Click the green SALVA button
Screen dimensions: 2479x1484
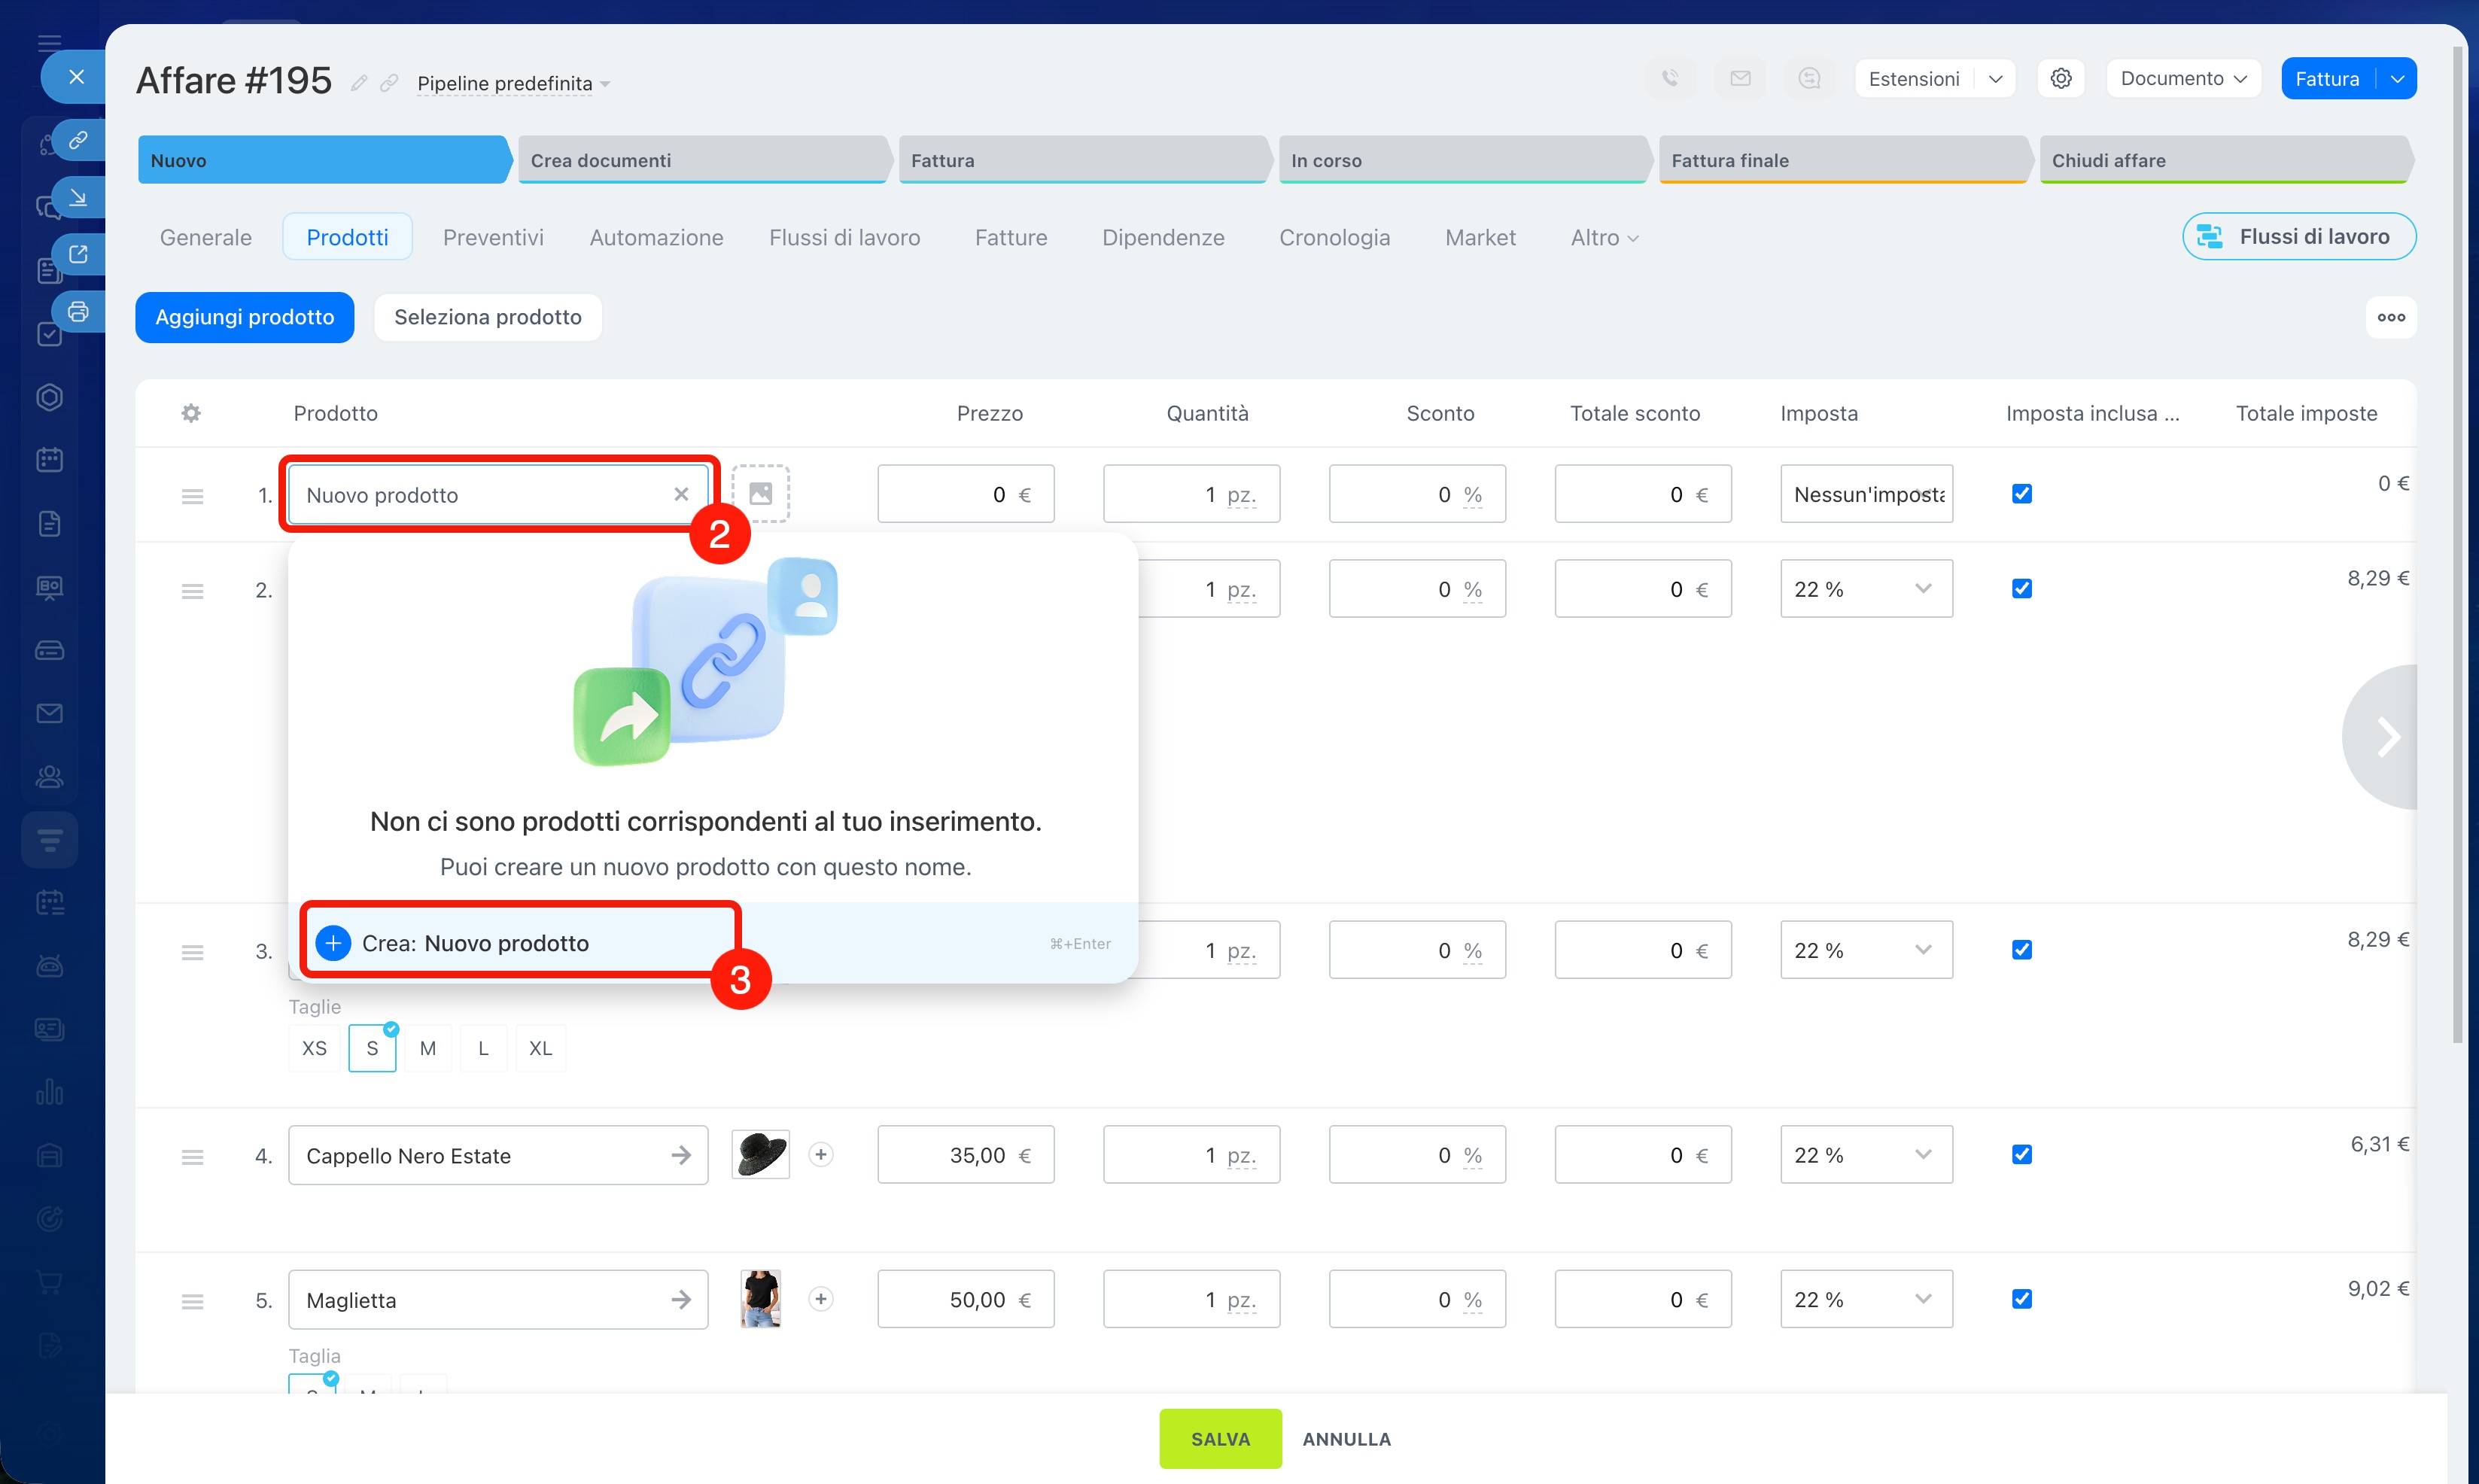click(1219, 1438)
